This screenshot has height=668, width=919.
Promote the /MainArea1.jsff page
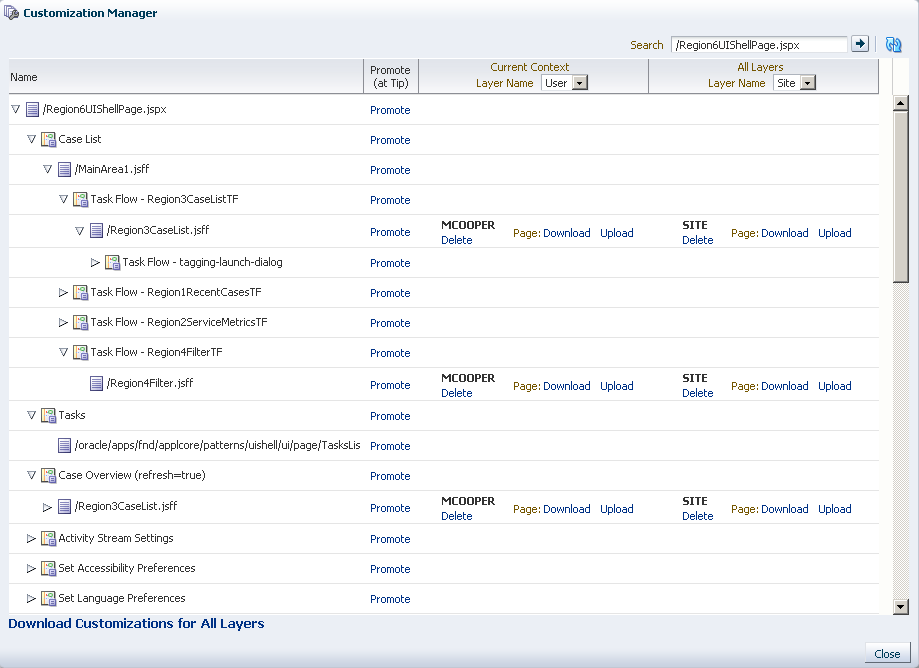pyautogui.click(x=390, y=170)
